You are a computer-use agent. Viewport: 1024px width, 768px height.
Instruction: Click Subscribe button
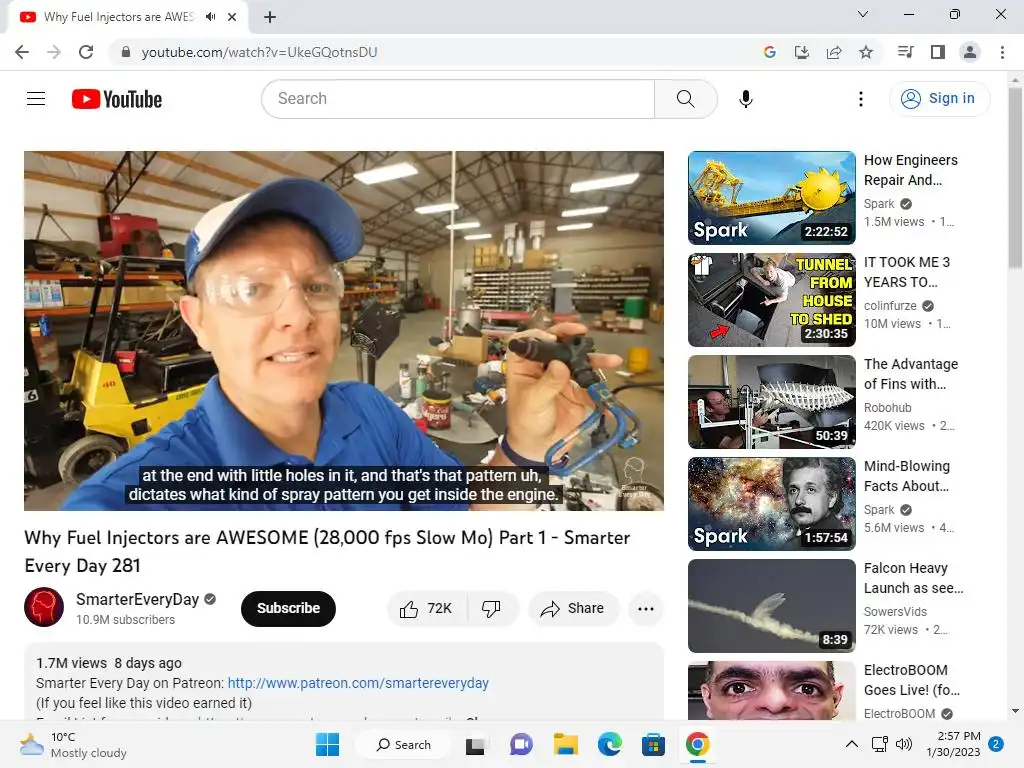point(288,609)
